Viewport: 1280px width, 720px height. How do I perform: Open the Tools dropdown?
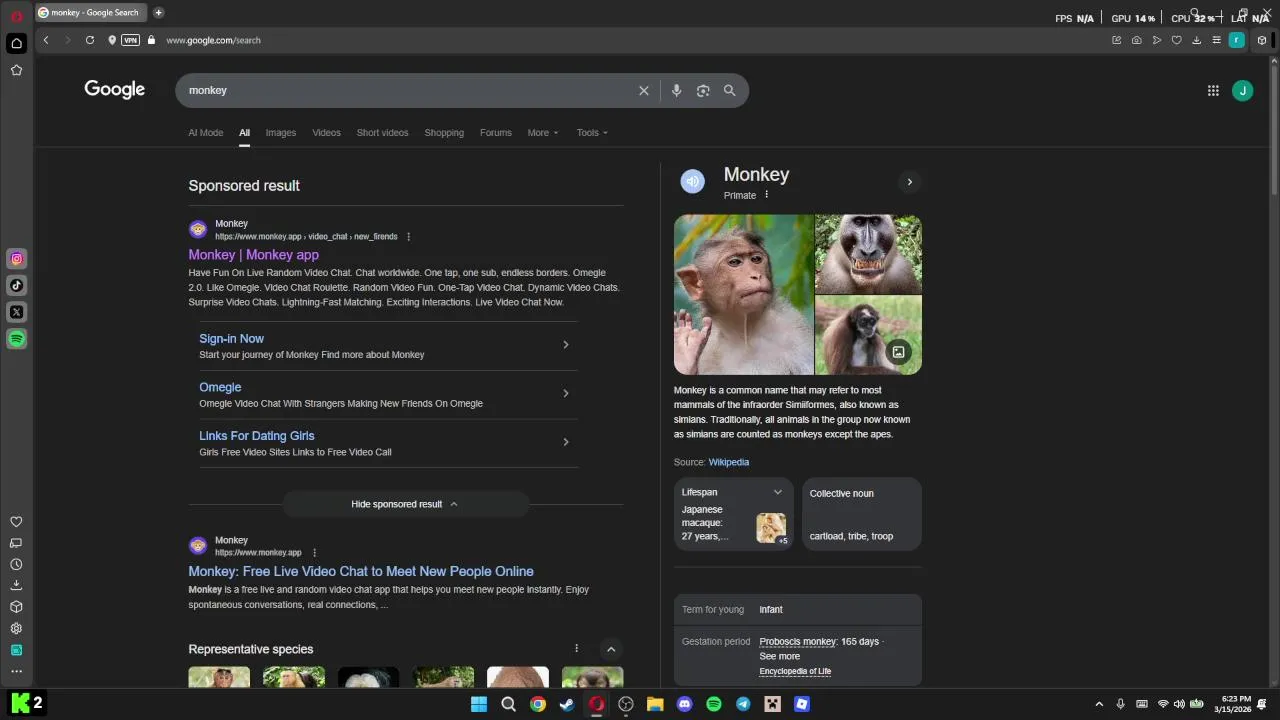(592, 132)
